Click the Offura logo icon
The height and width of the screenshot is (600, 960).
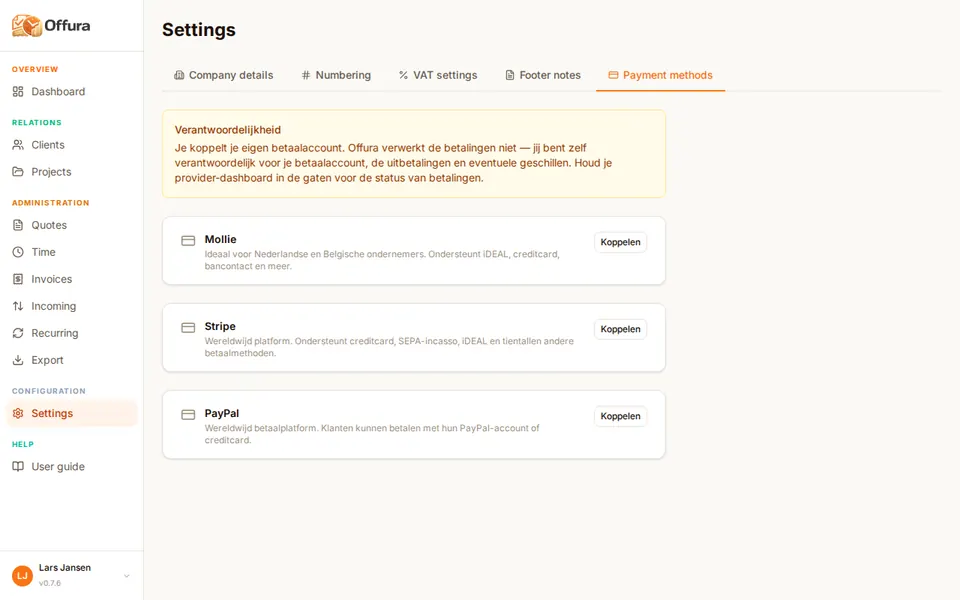pyautogui.click(x=27, y=25)
